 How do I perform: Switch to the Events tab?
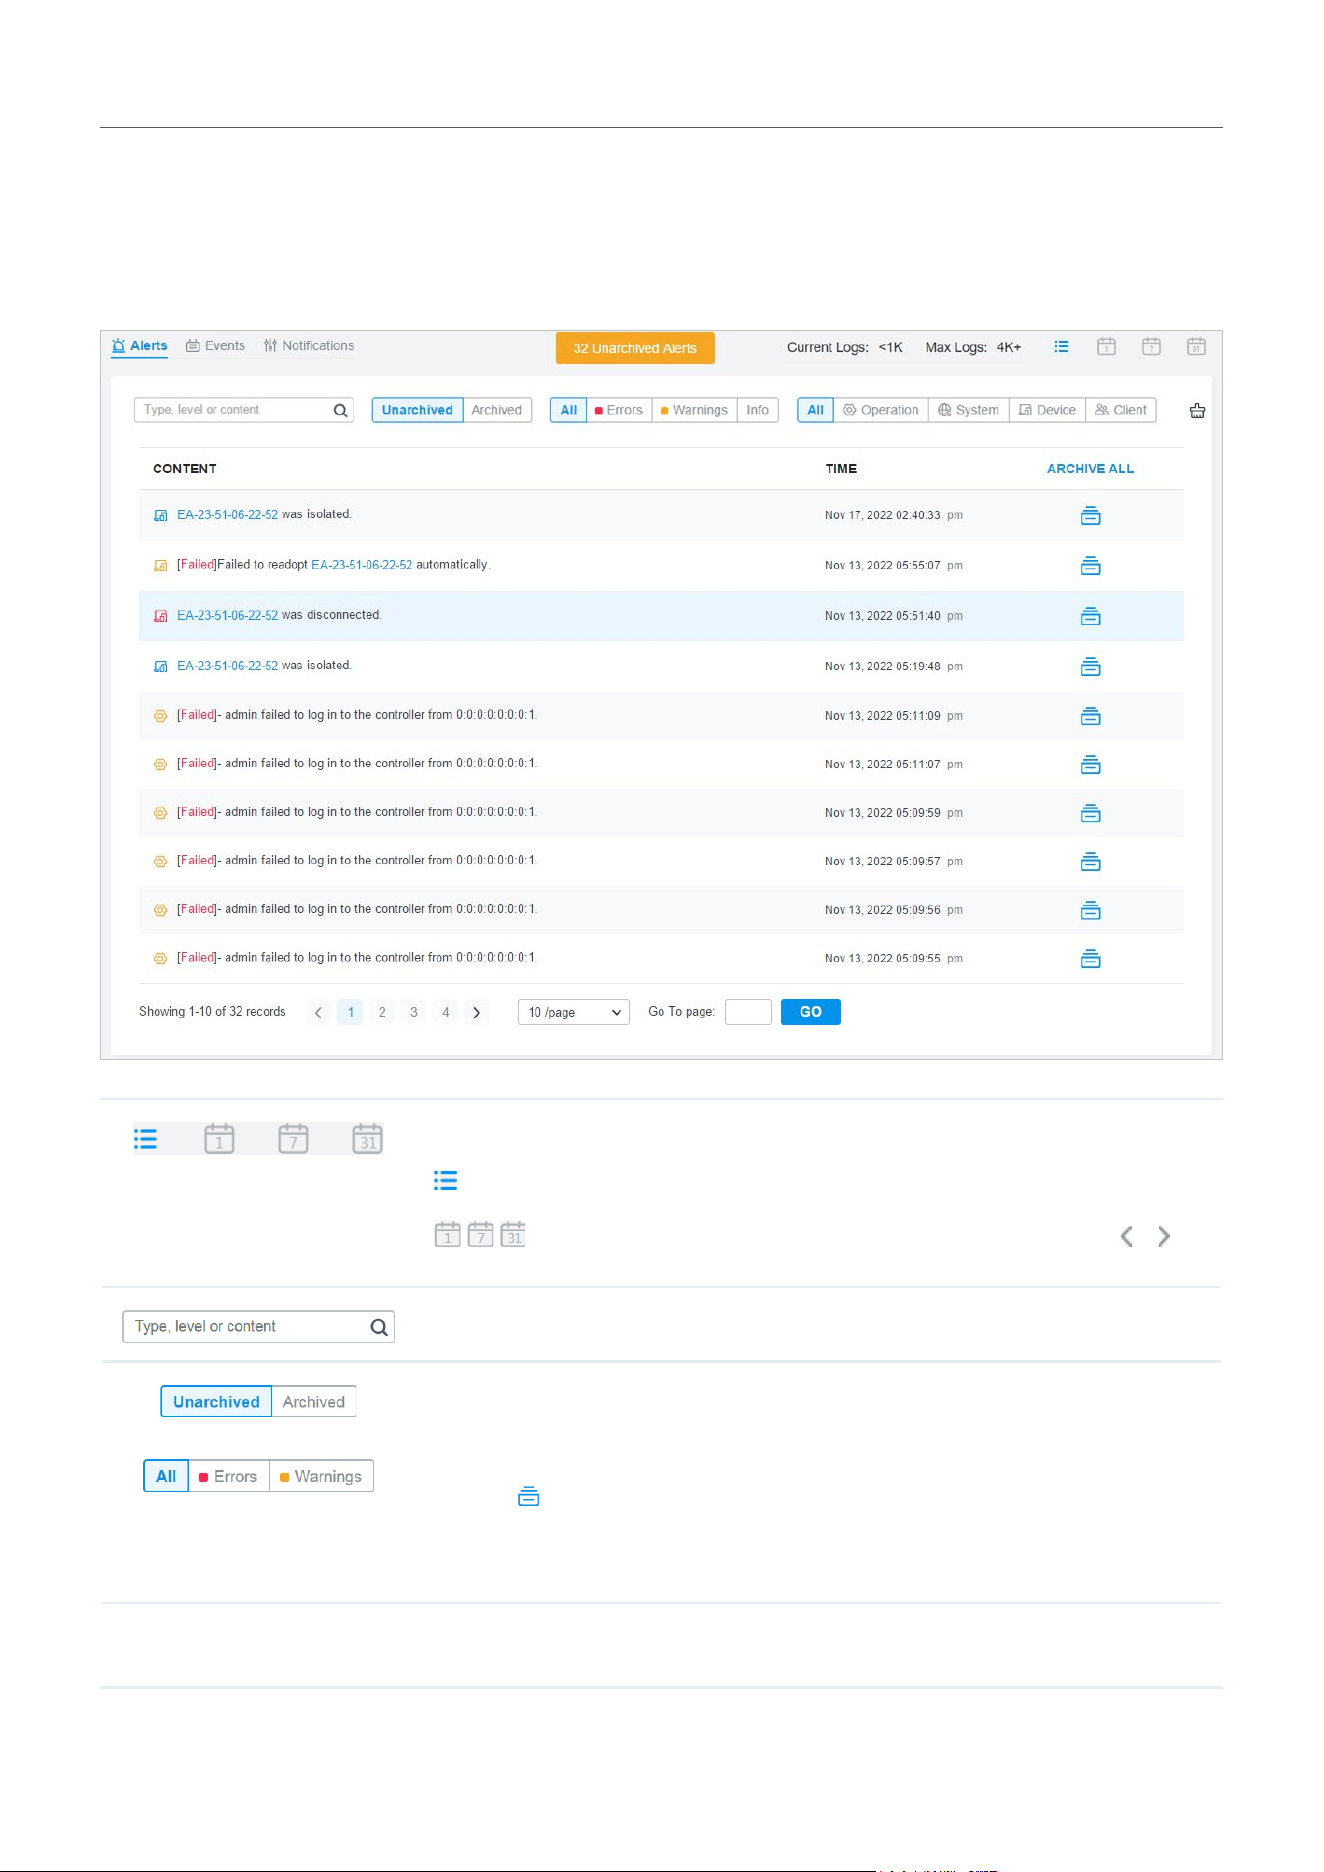pyautogui.click(x=215, y=346)
